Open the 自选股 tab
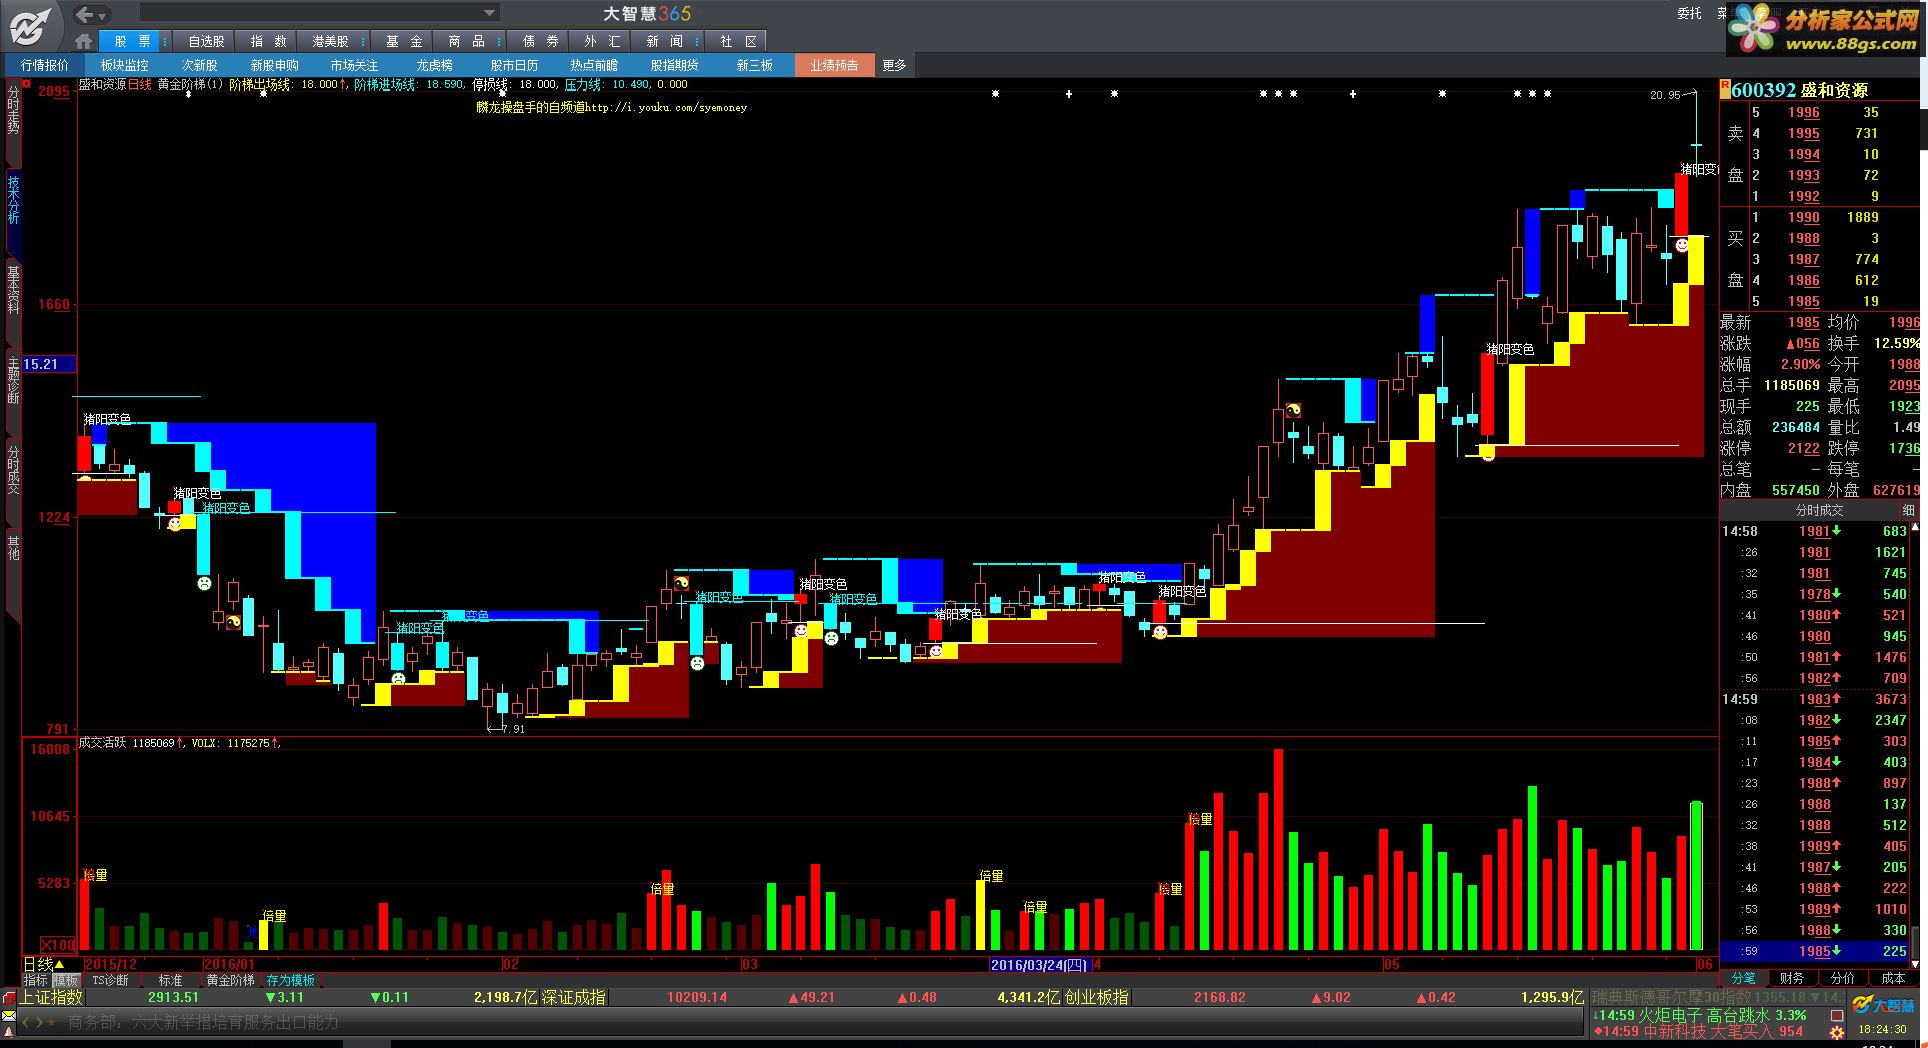Screen dimensions: 1928x1048 pos(206,41)
